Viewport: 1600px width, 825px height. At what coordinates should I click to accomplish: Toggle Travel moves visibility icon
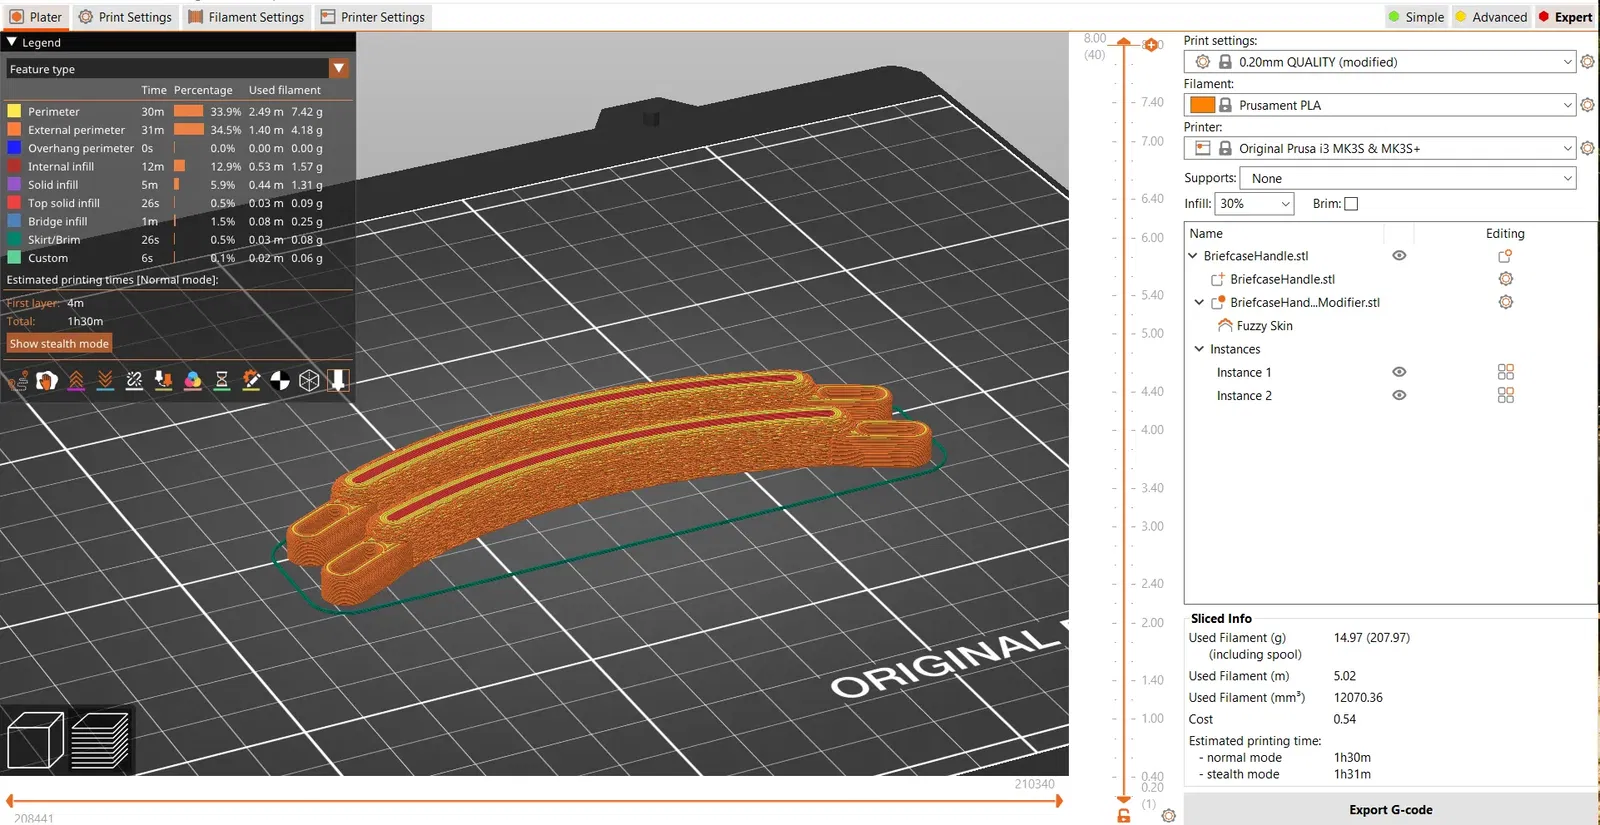18,380
